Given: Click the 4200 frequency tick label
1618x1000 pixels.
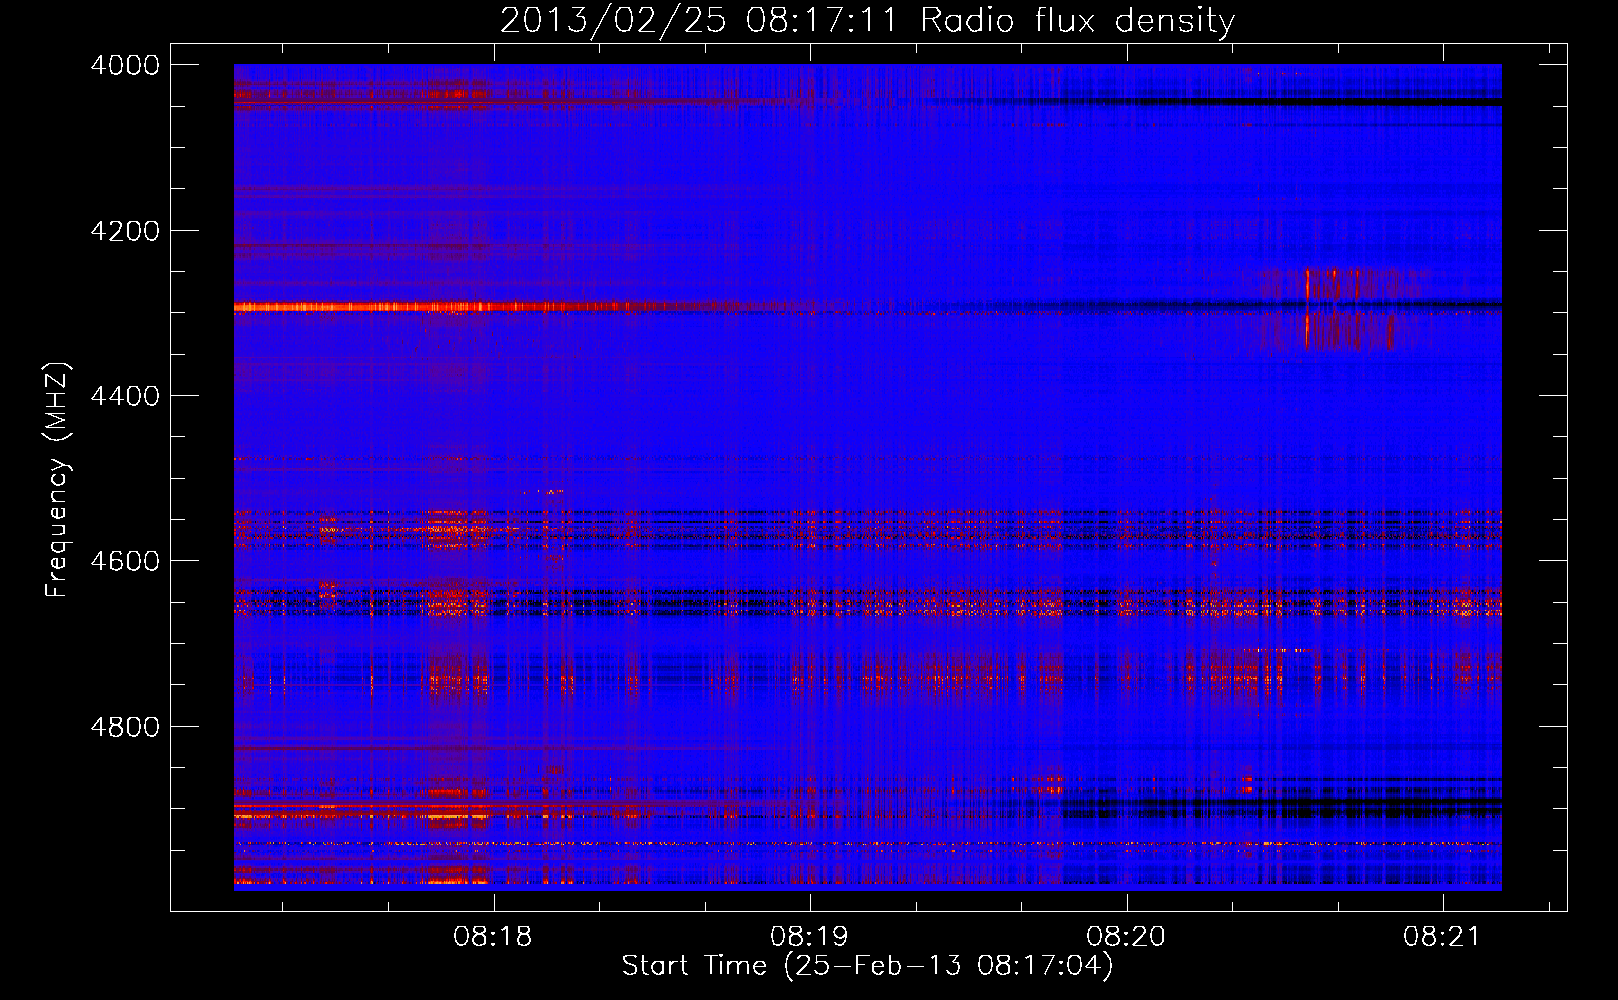Looking at the screenshot, I should [x=125, y=231].
